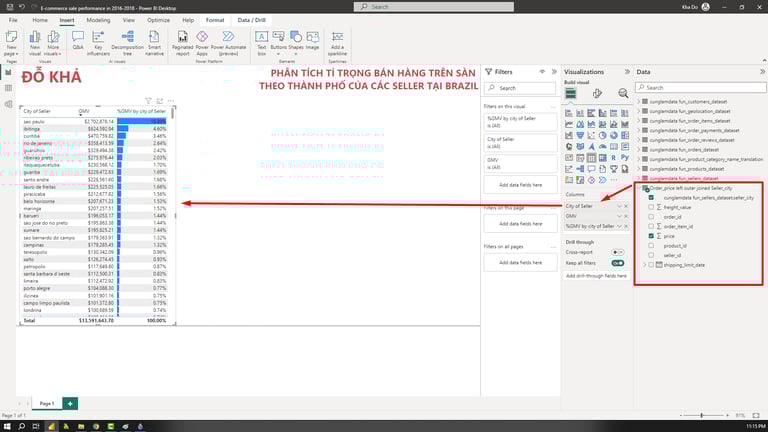Open More visuals gallery
The height and width of the screenshot is (432, 768).
[53, 43]
